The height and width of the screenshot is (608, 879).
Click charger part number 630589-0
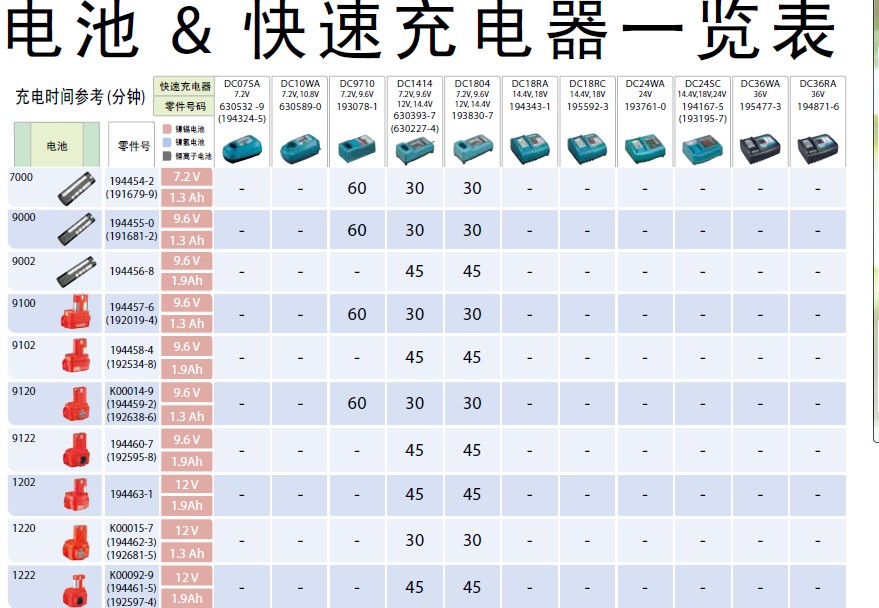[x=300, y=106]
